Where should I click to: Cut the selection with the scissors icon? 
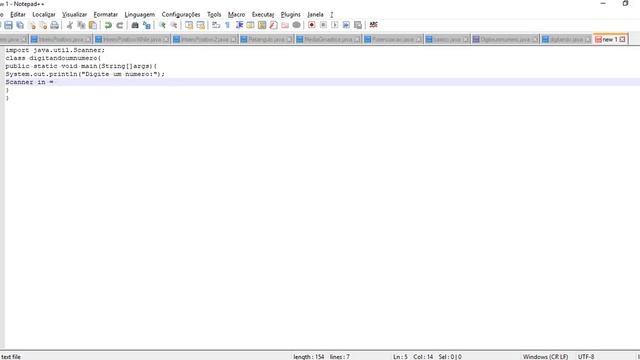pyautogui.click(x=70, y=25)
